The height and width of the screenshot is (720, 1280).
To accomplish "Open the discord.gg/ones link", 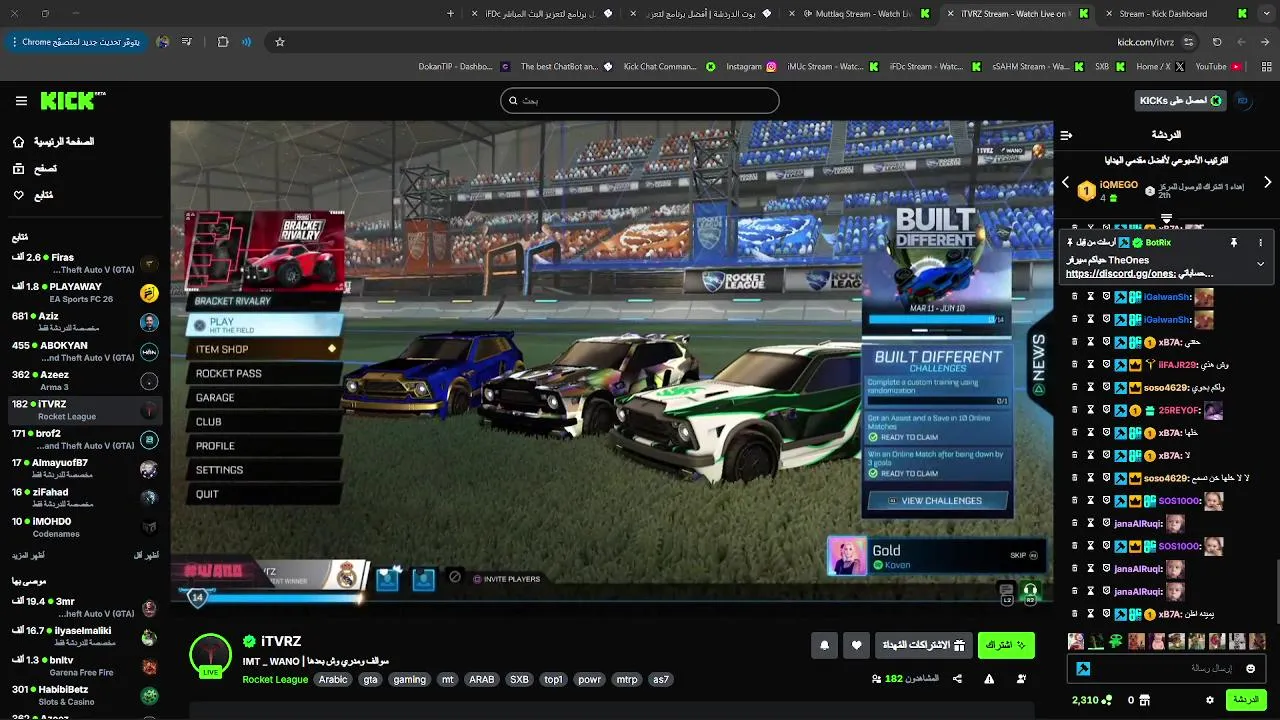I will (1120, 273).
